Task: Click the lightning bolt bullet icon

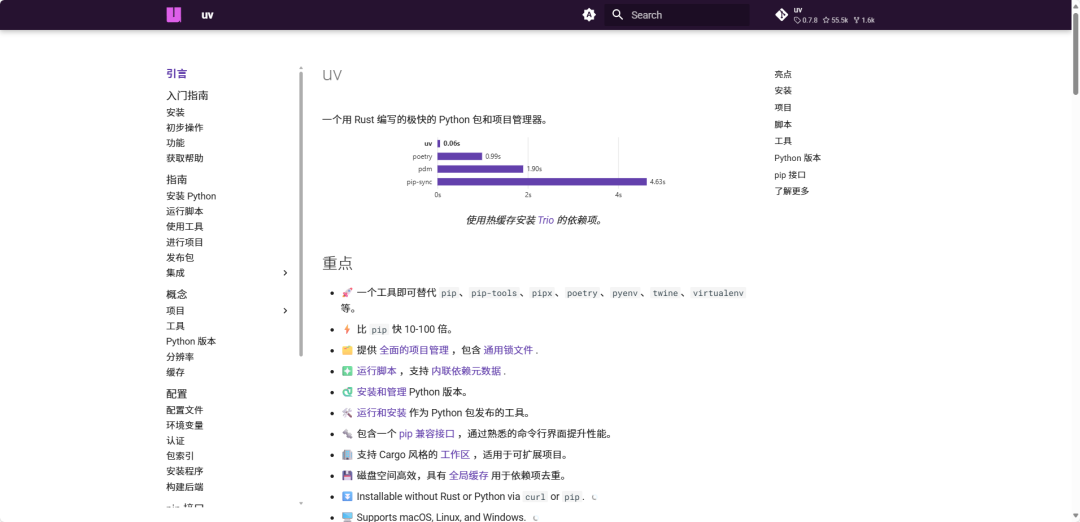Action: [x=347, y=329]
